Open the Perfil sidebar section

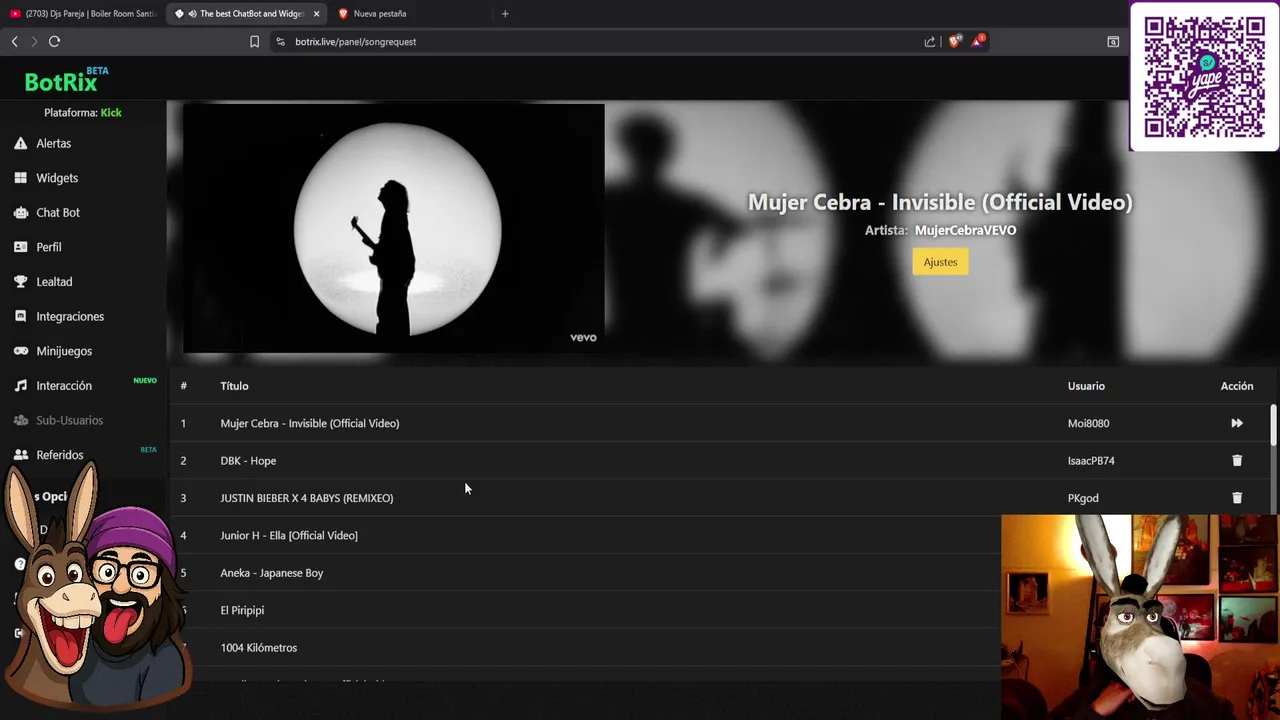pos(49,247)
